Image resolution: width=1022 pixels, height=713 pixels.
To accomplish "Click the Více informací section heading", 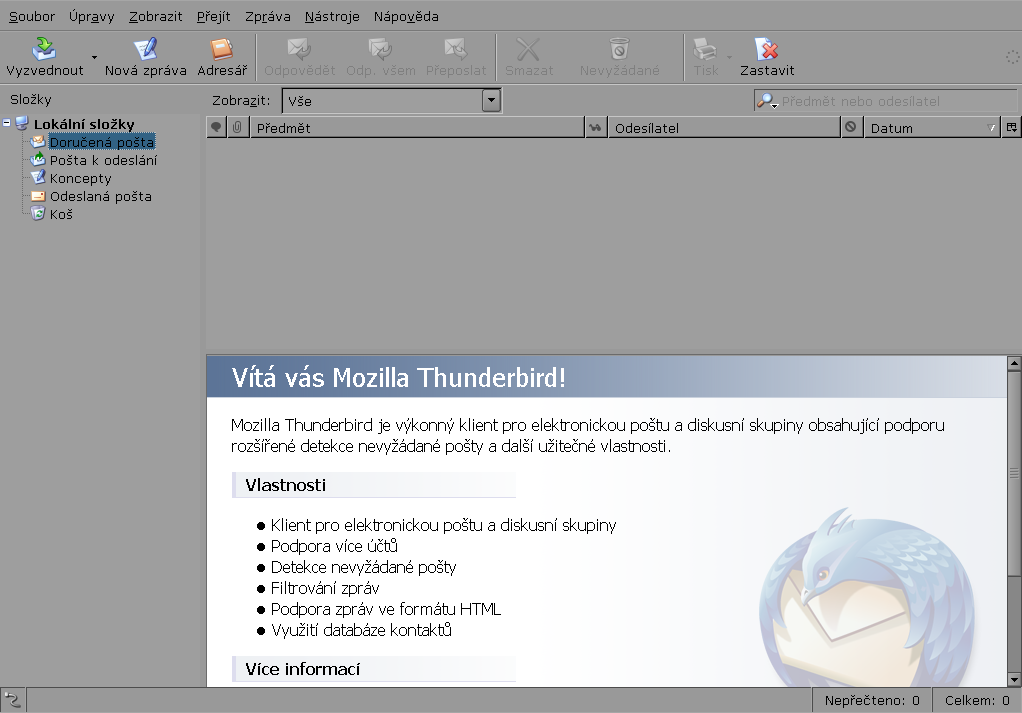I will (302, 669).
